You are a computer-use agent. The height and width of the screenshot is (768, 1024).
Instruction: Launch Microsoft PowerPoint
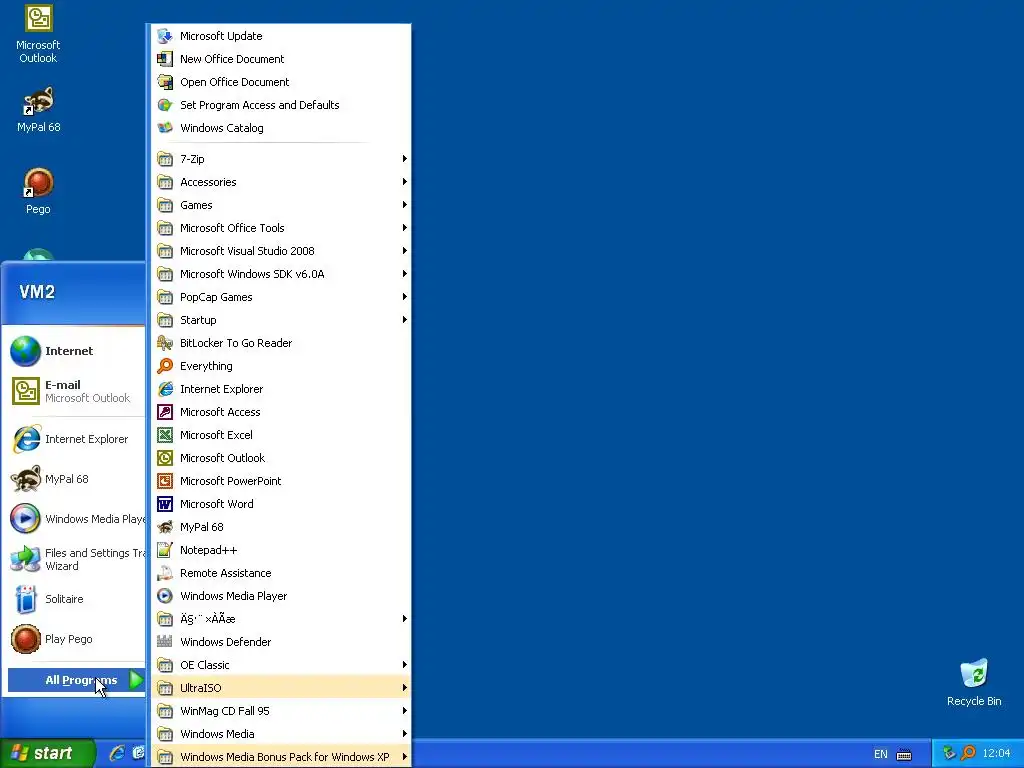(281, 481)
